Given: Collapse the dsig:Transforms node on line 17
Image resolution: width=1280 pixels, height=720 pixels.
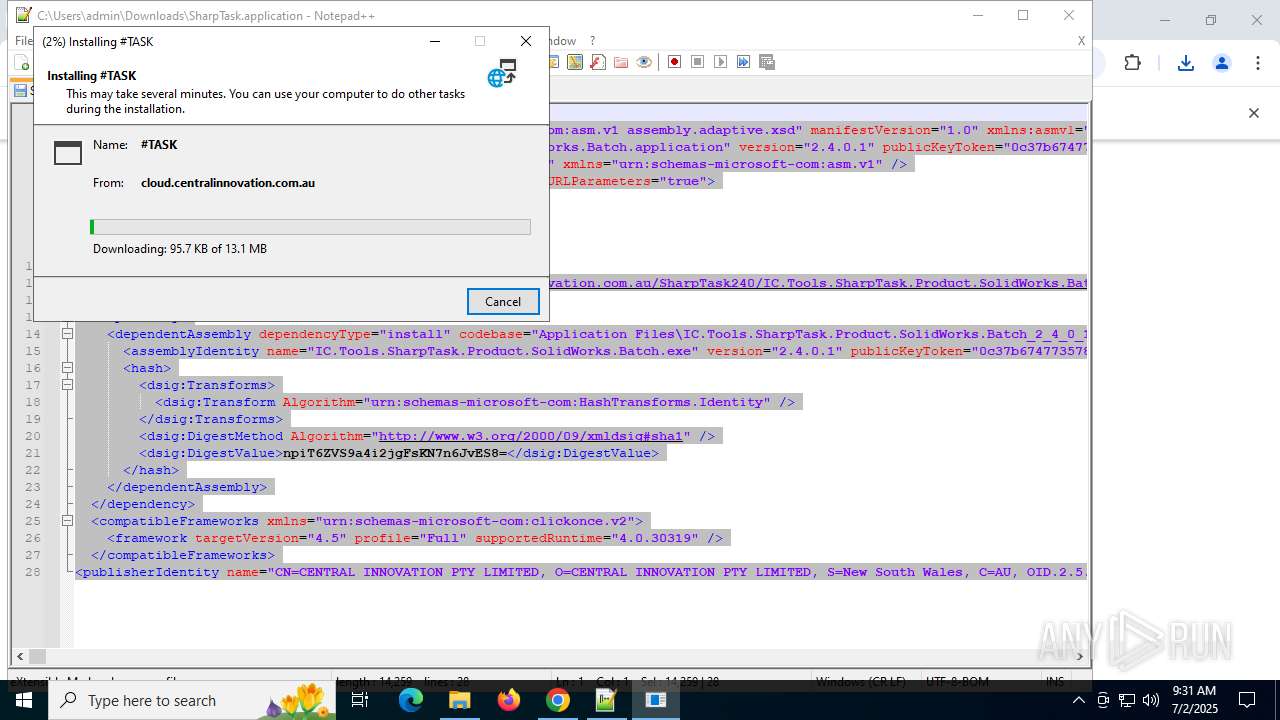Looking at the screenshot, I should (67, 385).
